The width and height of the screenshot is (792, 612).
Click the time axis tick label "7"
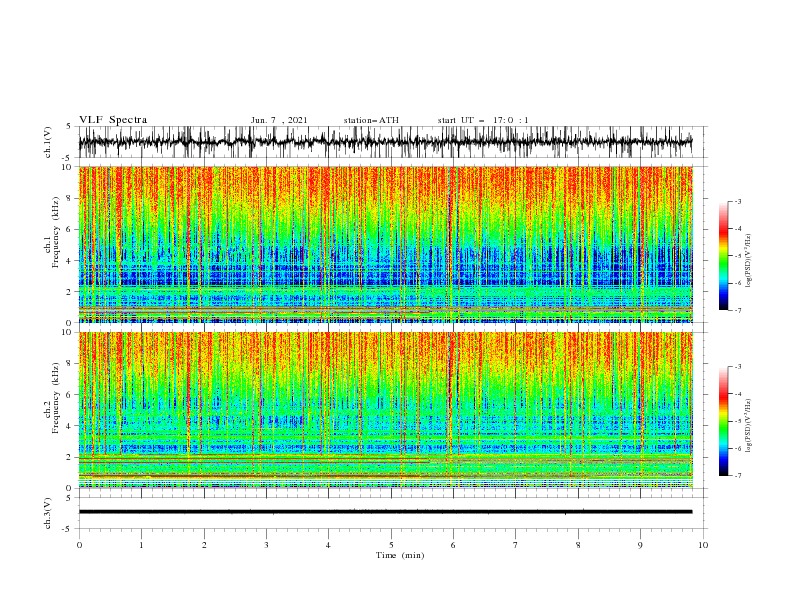[x=516, y=545]
